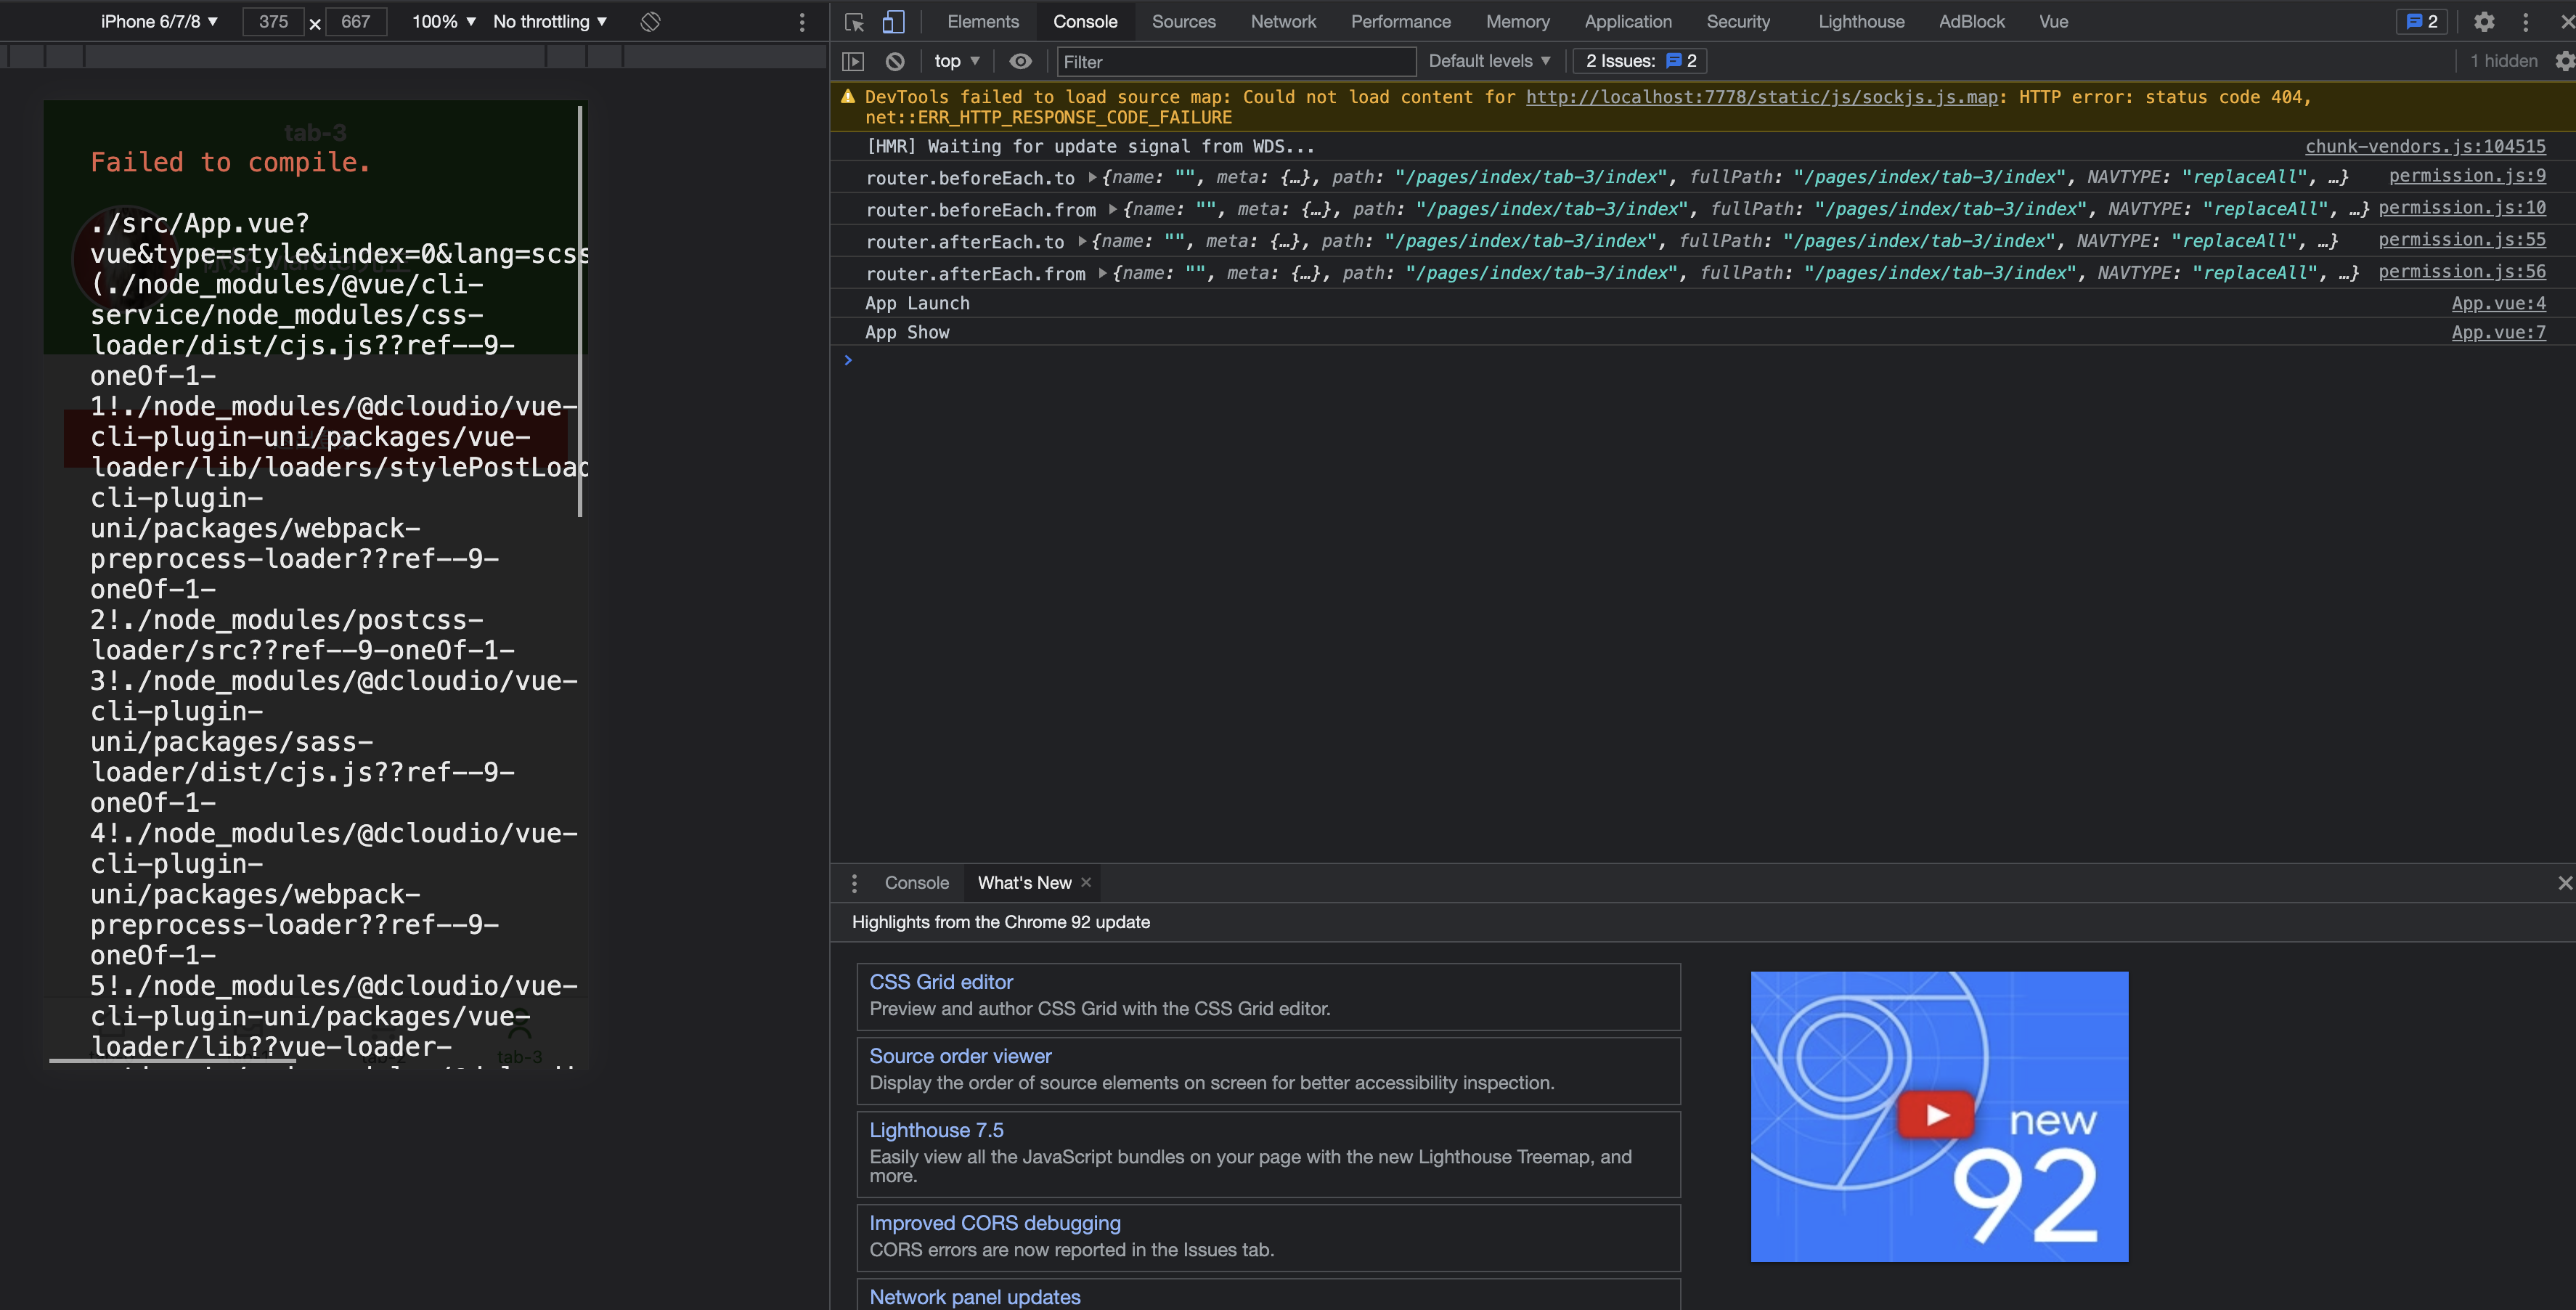Open DevTools customize three-dot menu
This screenshot has width=2576, height=1310.
[x=2526, y=22]
